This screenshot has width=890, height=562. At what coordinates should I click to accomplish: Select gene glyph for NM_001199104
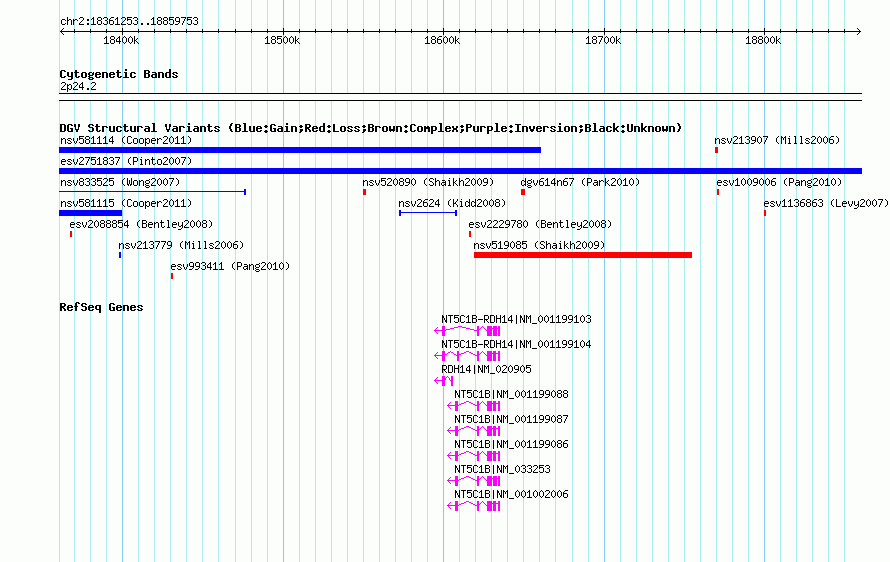(467, 356)
